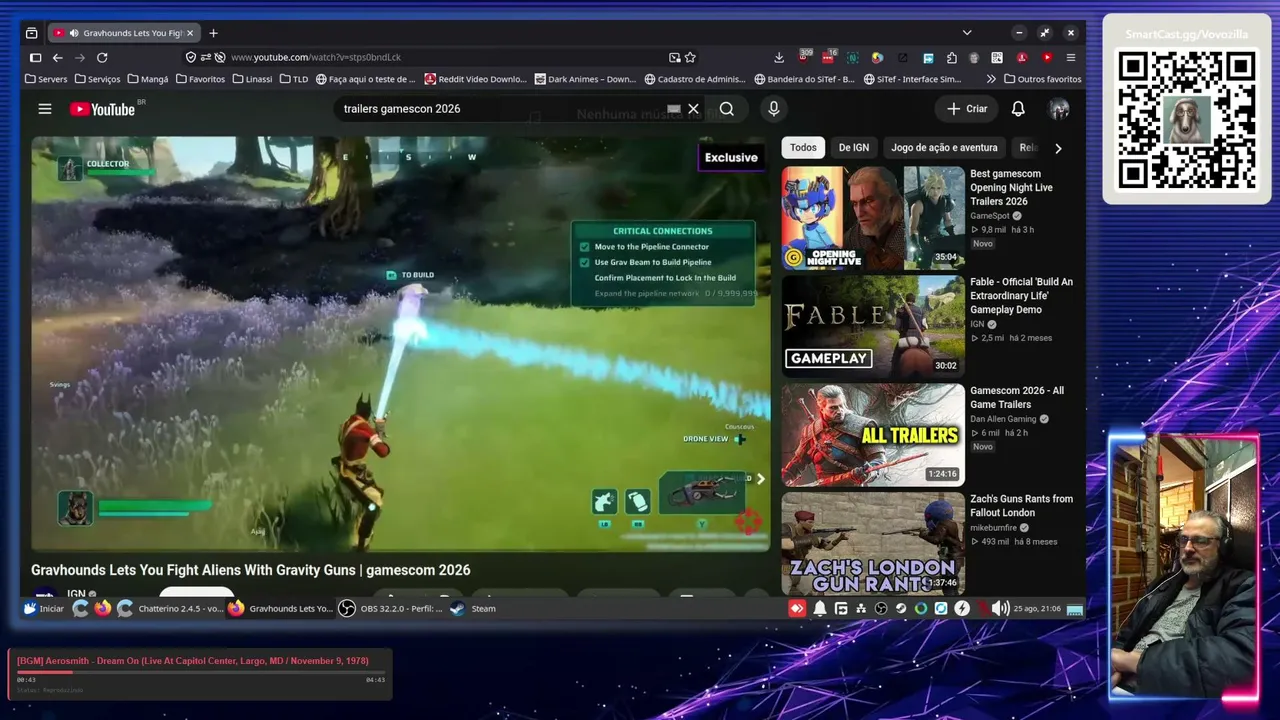Open the TLD bookmarks folder

pyautogui.click(x=294, y=79)
